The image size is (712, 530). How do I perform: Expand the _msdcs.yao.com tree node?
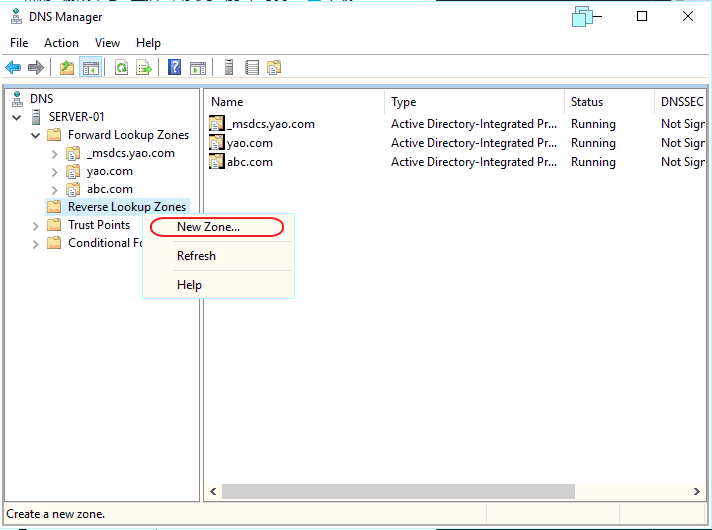[55, 154]
